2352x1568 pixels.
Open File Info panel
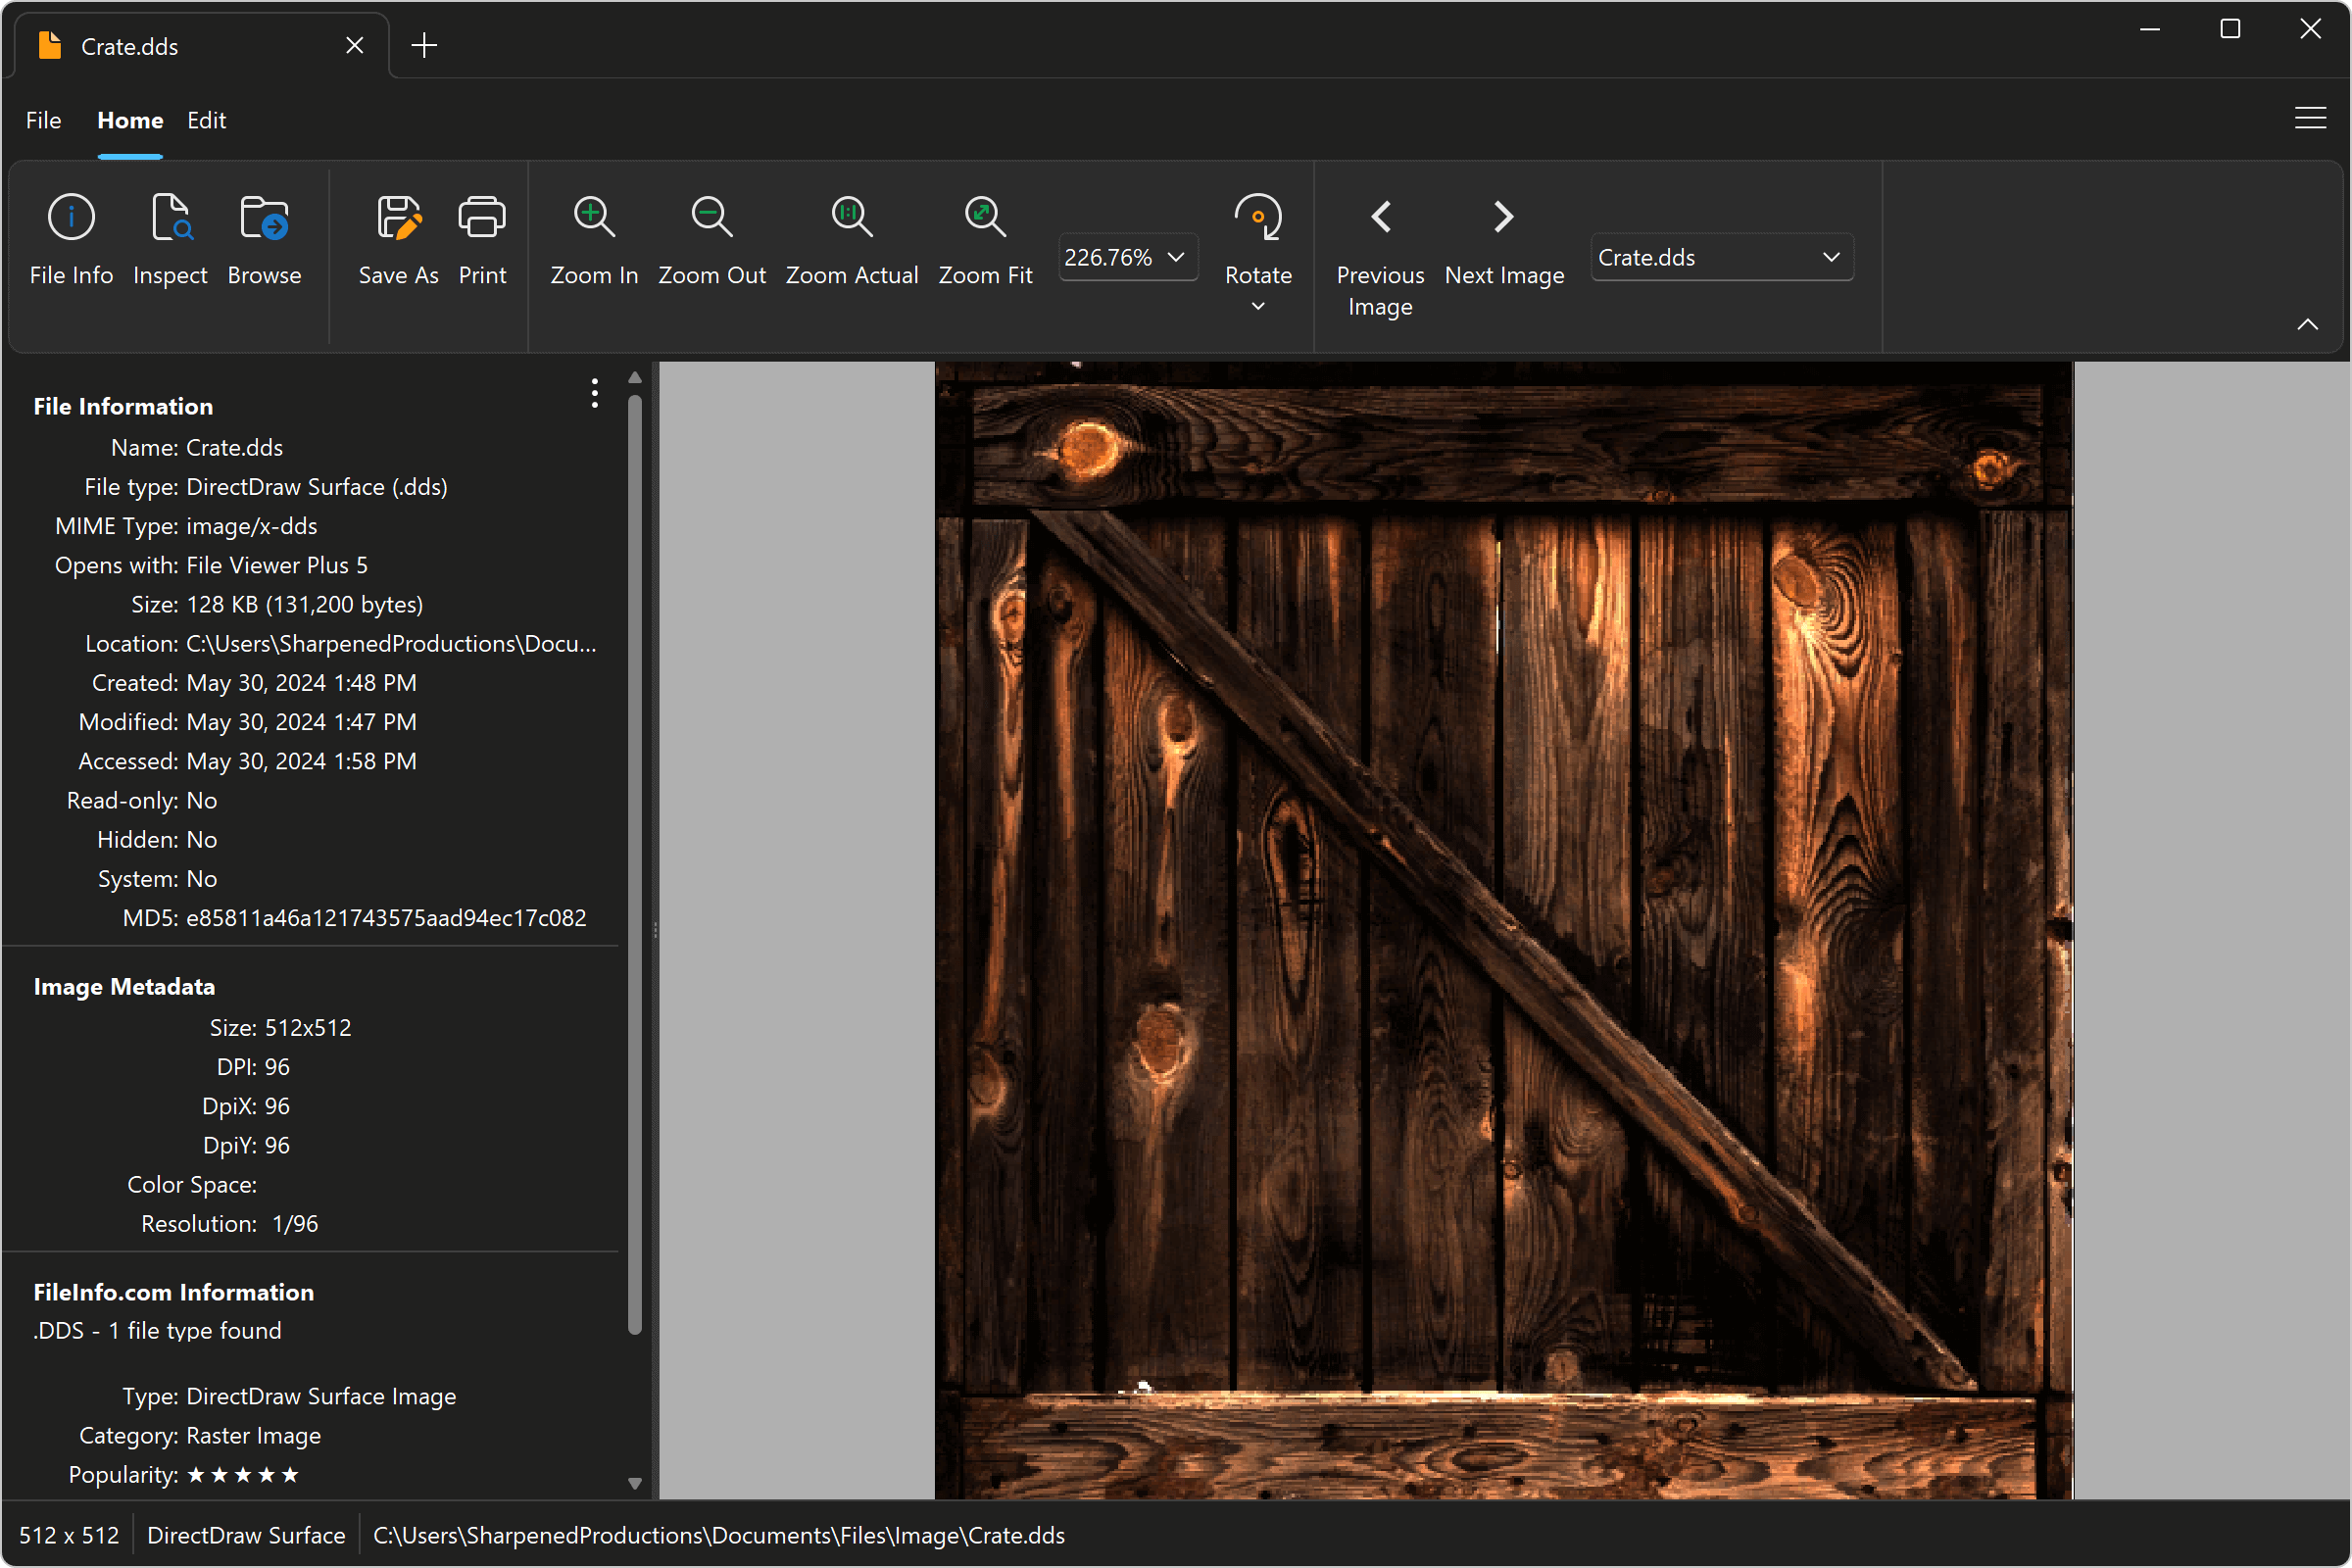[x=70, y=240]
